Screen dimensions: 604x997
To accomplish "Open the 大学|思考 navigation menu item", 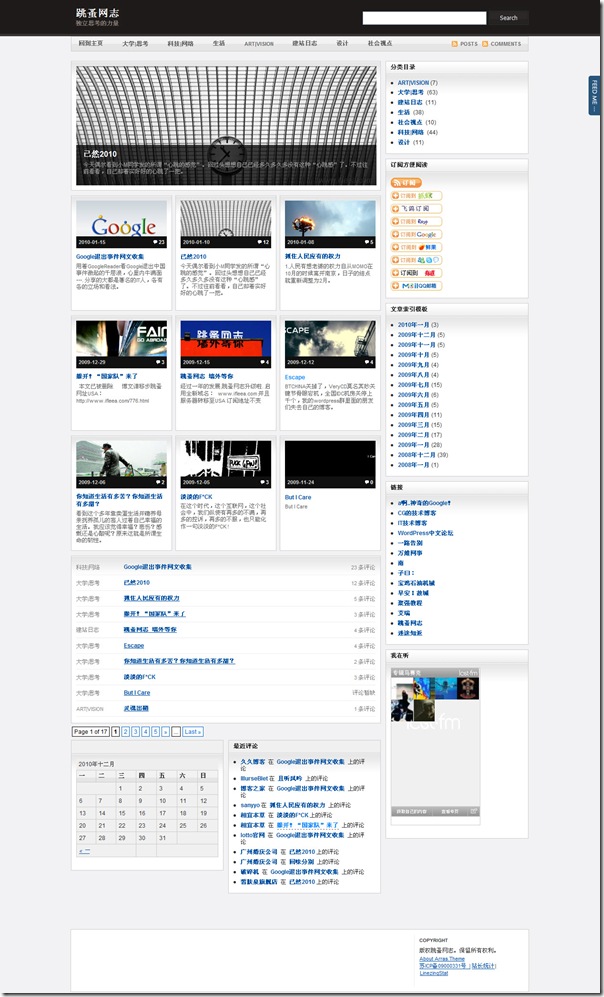I will click(135, 43).
